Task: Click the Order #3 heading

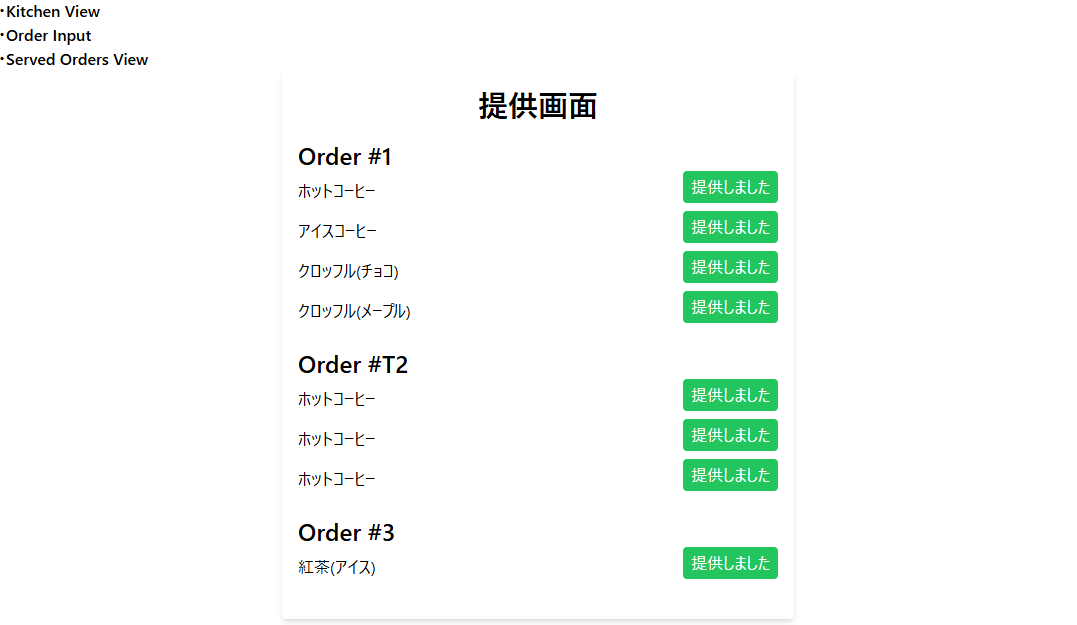Action: (x=346, y=533)
